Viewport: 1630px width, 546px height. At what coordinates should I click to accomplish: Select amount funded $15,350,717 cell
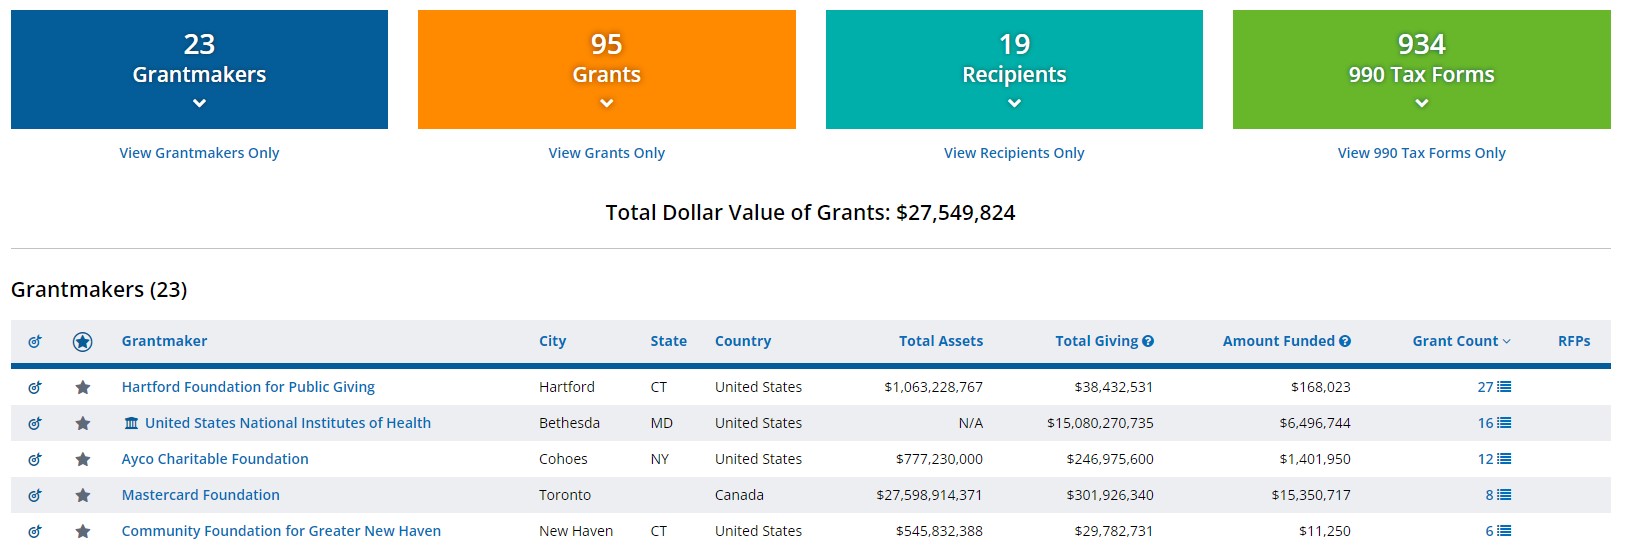(1311, 495)
